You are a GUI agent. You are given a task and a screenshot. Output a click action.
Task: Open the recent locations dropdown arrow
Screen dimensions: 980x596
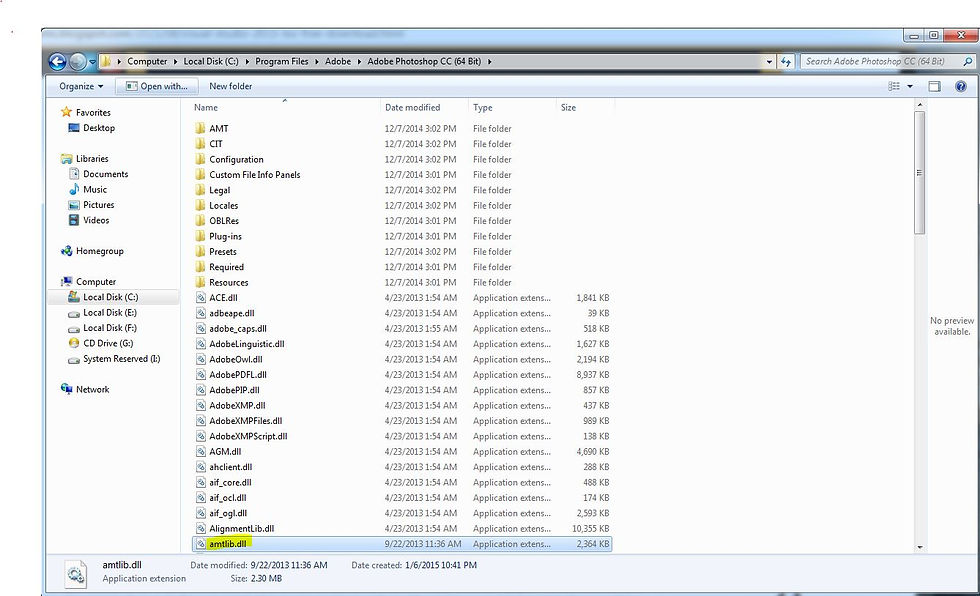tap(92, 62)
